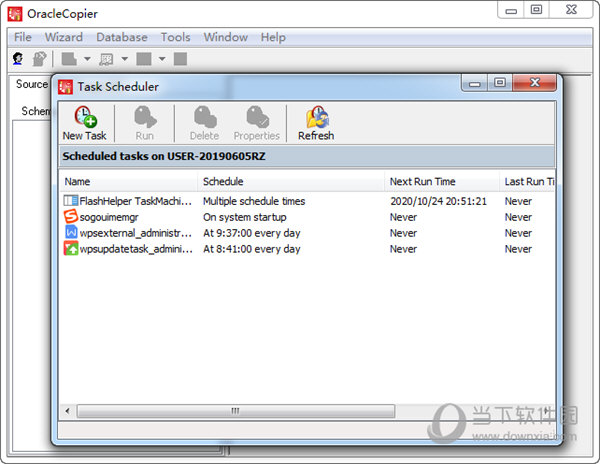Click scroll left arrow of horizontal scrollbar
The height and width of the screenshot is (464, 600).
68,411
